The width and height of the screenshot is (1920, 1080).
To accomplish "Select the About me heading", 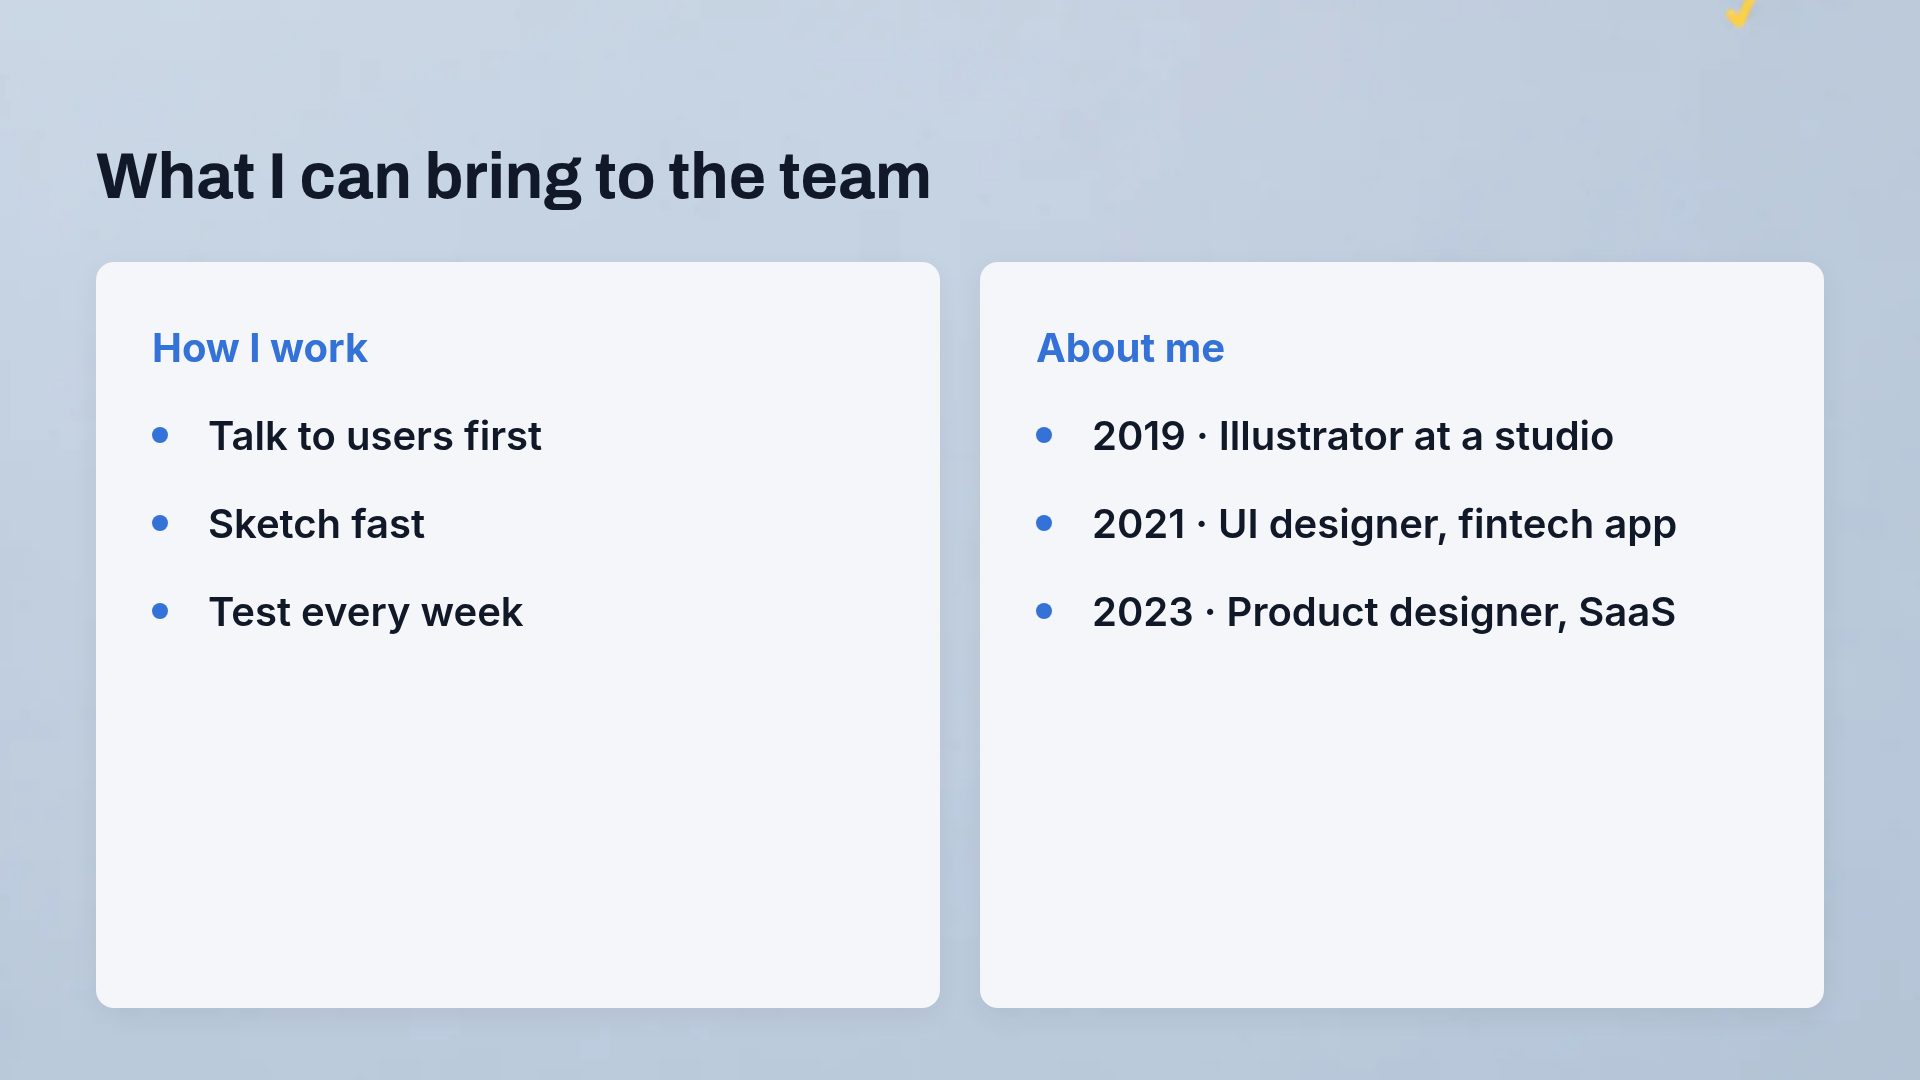I will coord(1130,348).
